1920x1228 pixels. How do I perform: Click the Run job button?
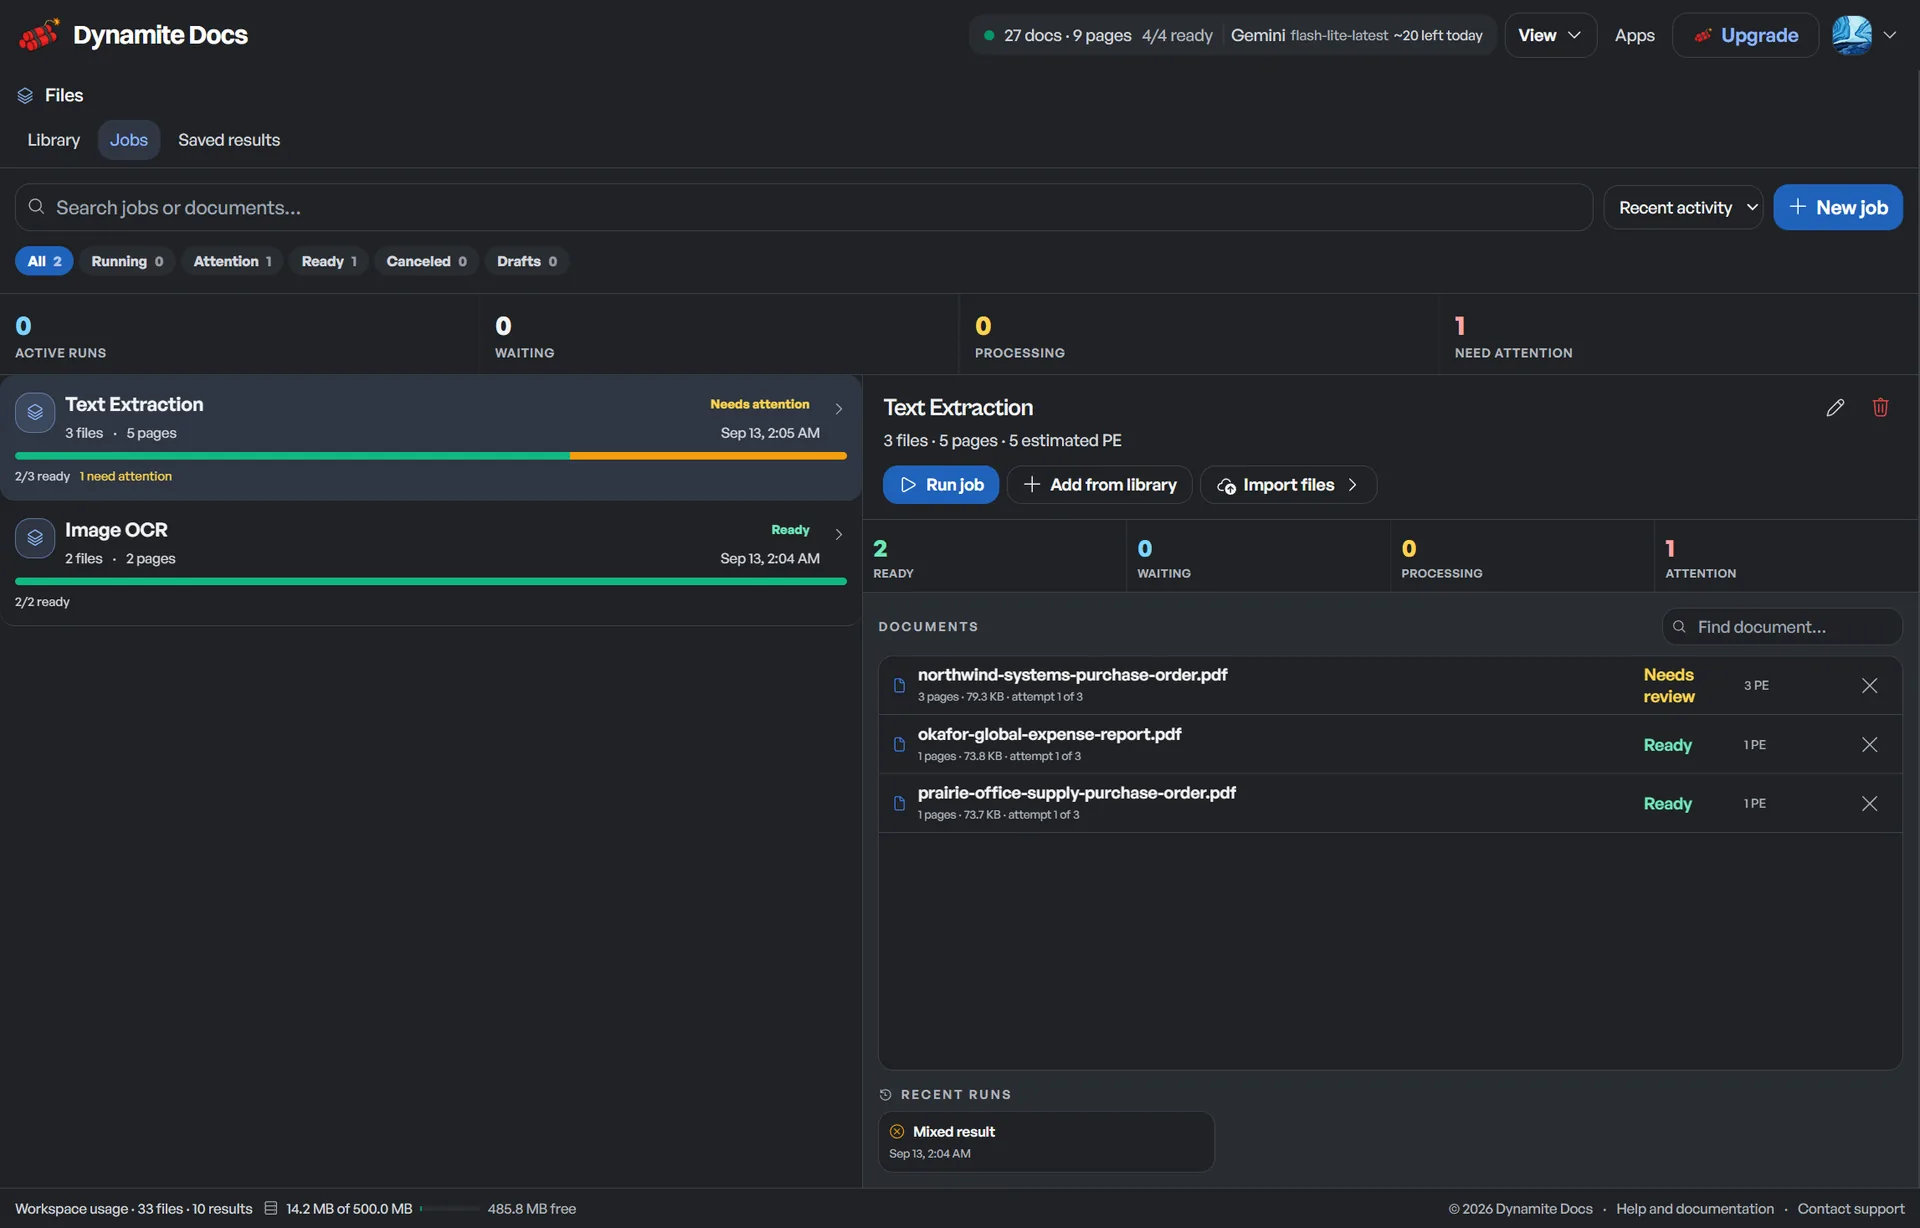941,485
